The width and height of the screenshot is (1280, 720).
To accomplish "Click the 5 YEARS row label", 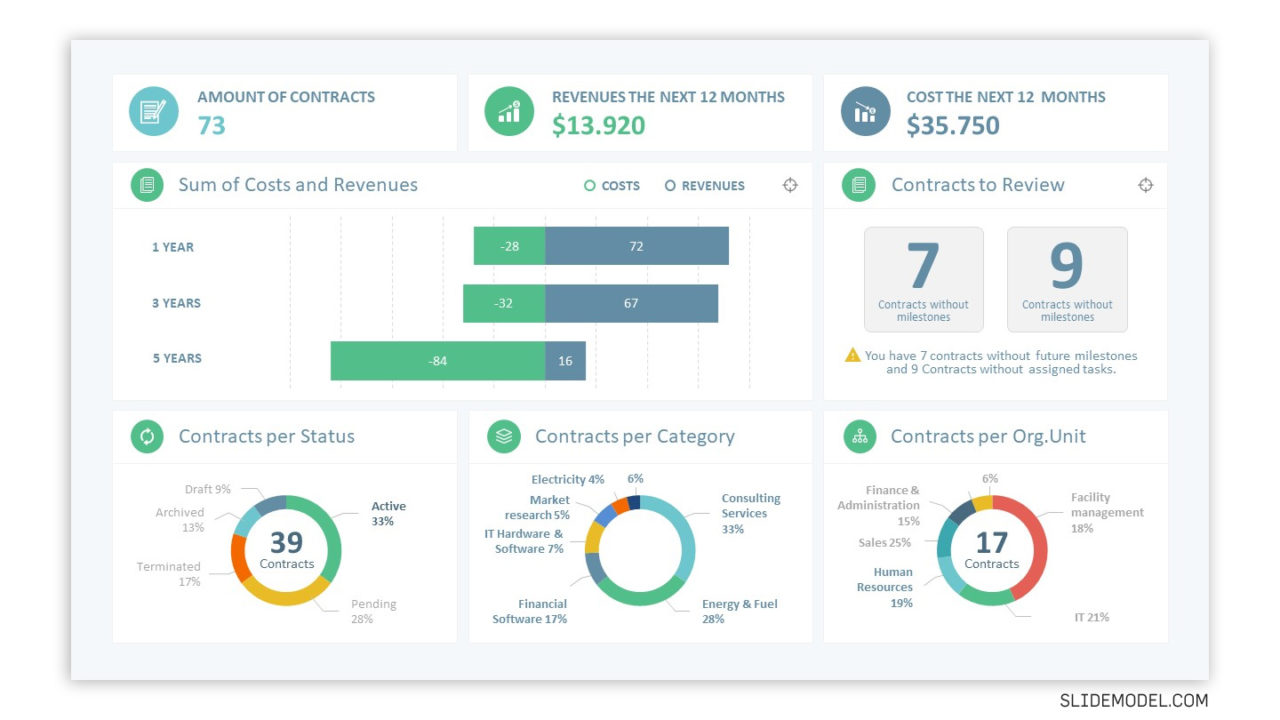I will (x=177, y=358).
